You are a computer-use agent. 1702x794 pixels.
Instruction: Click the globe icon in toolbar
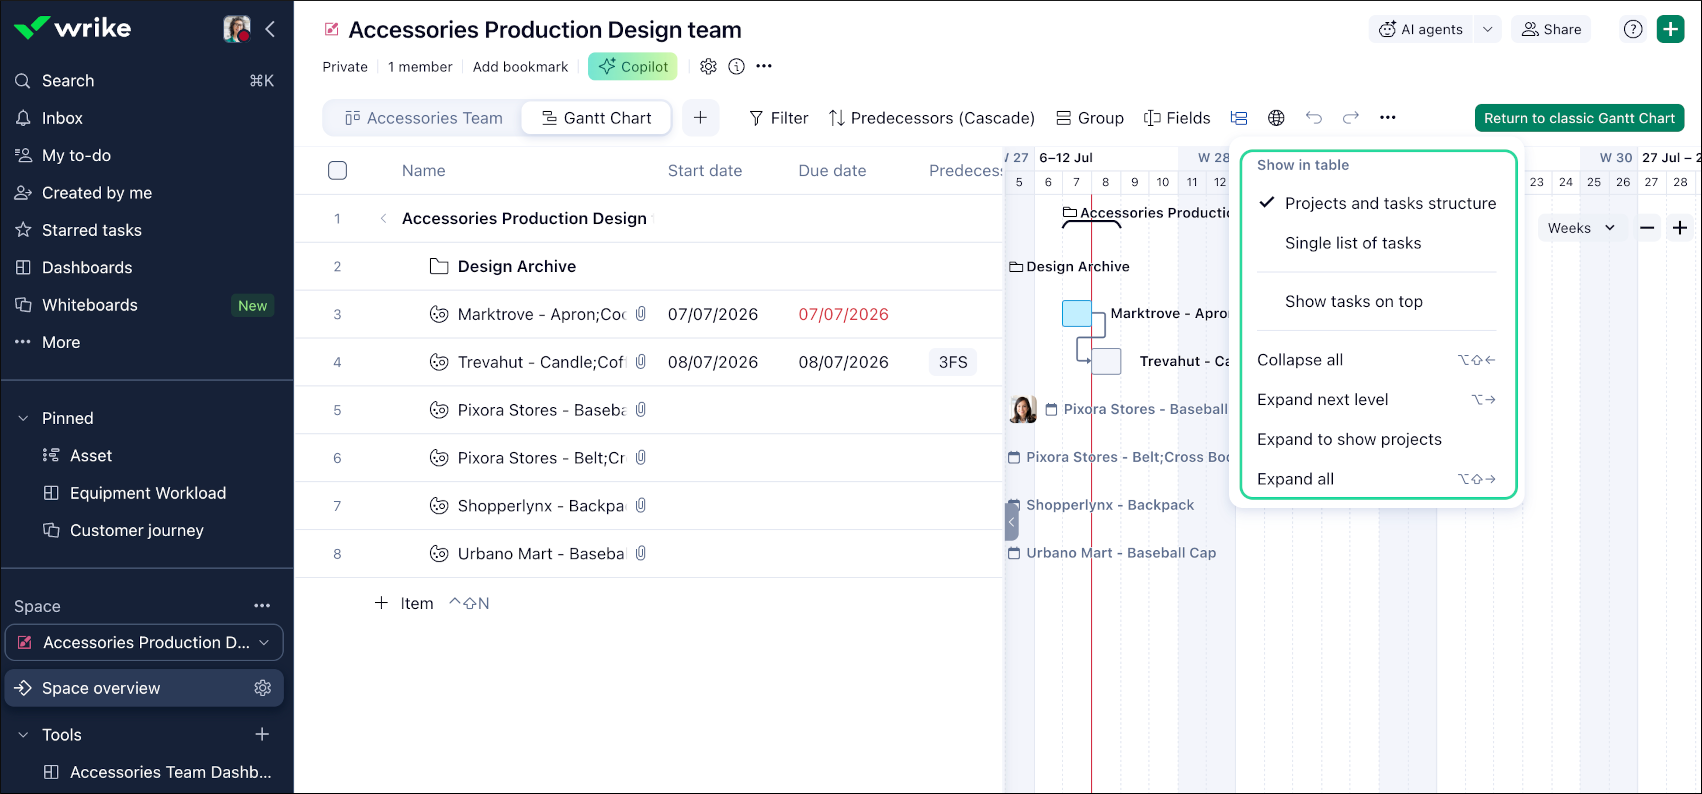[x=1276, y=118]
